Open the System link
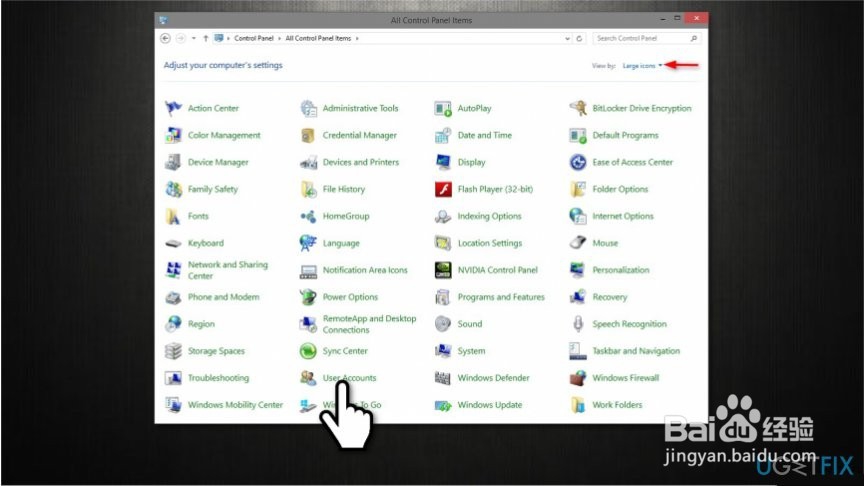The width and height of the screenshot is (865, 486). 471,351
